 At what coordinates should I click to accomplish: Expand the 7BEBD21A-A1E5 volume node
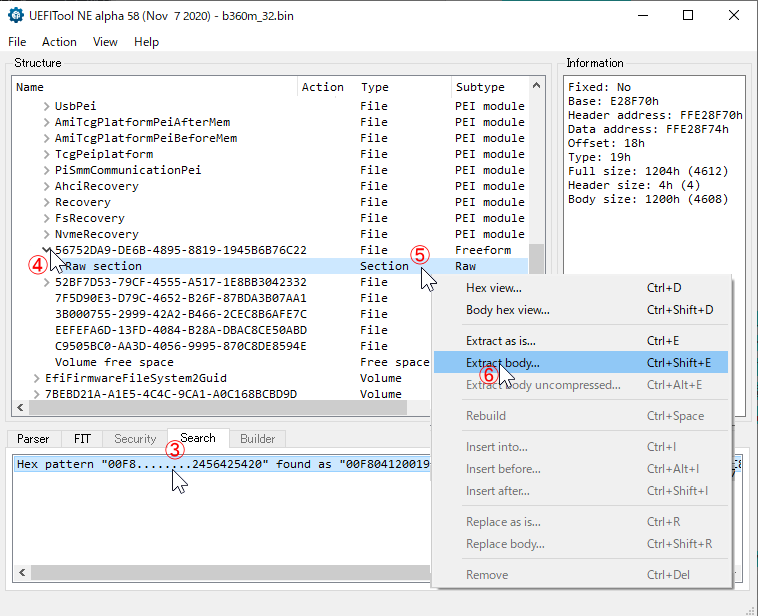pyautogui.click(x=36, y=394)
